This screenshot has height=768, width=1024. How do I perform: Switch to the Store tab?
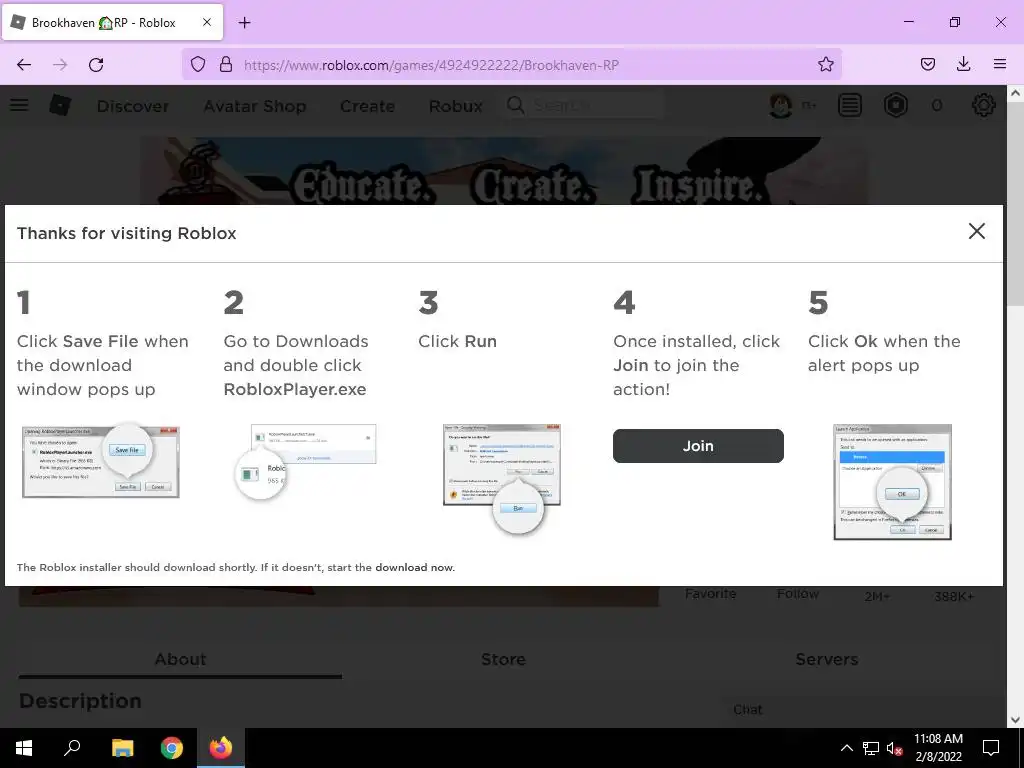[x=503, y=660]
